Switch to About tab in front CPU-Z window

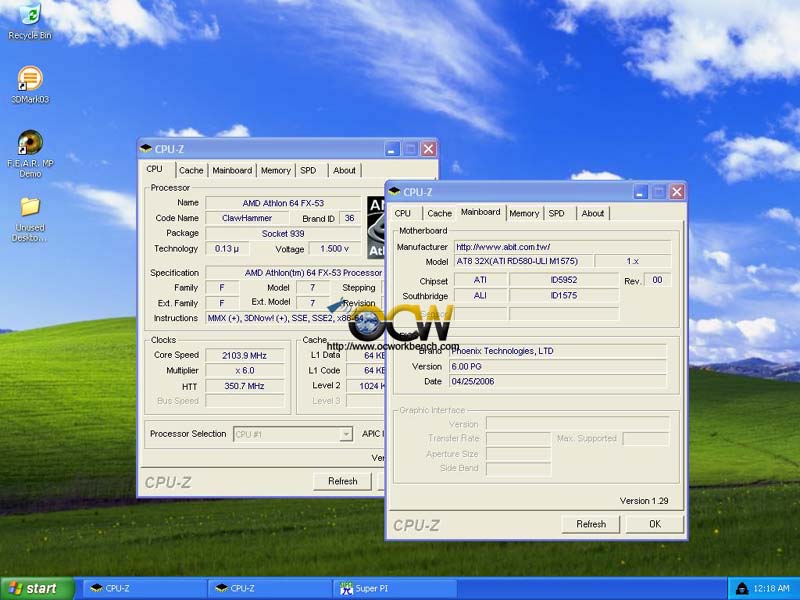coord(593,213)
